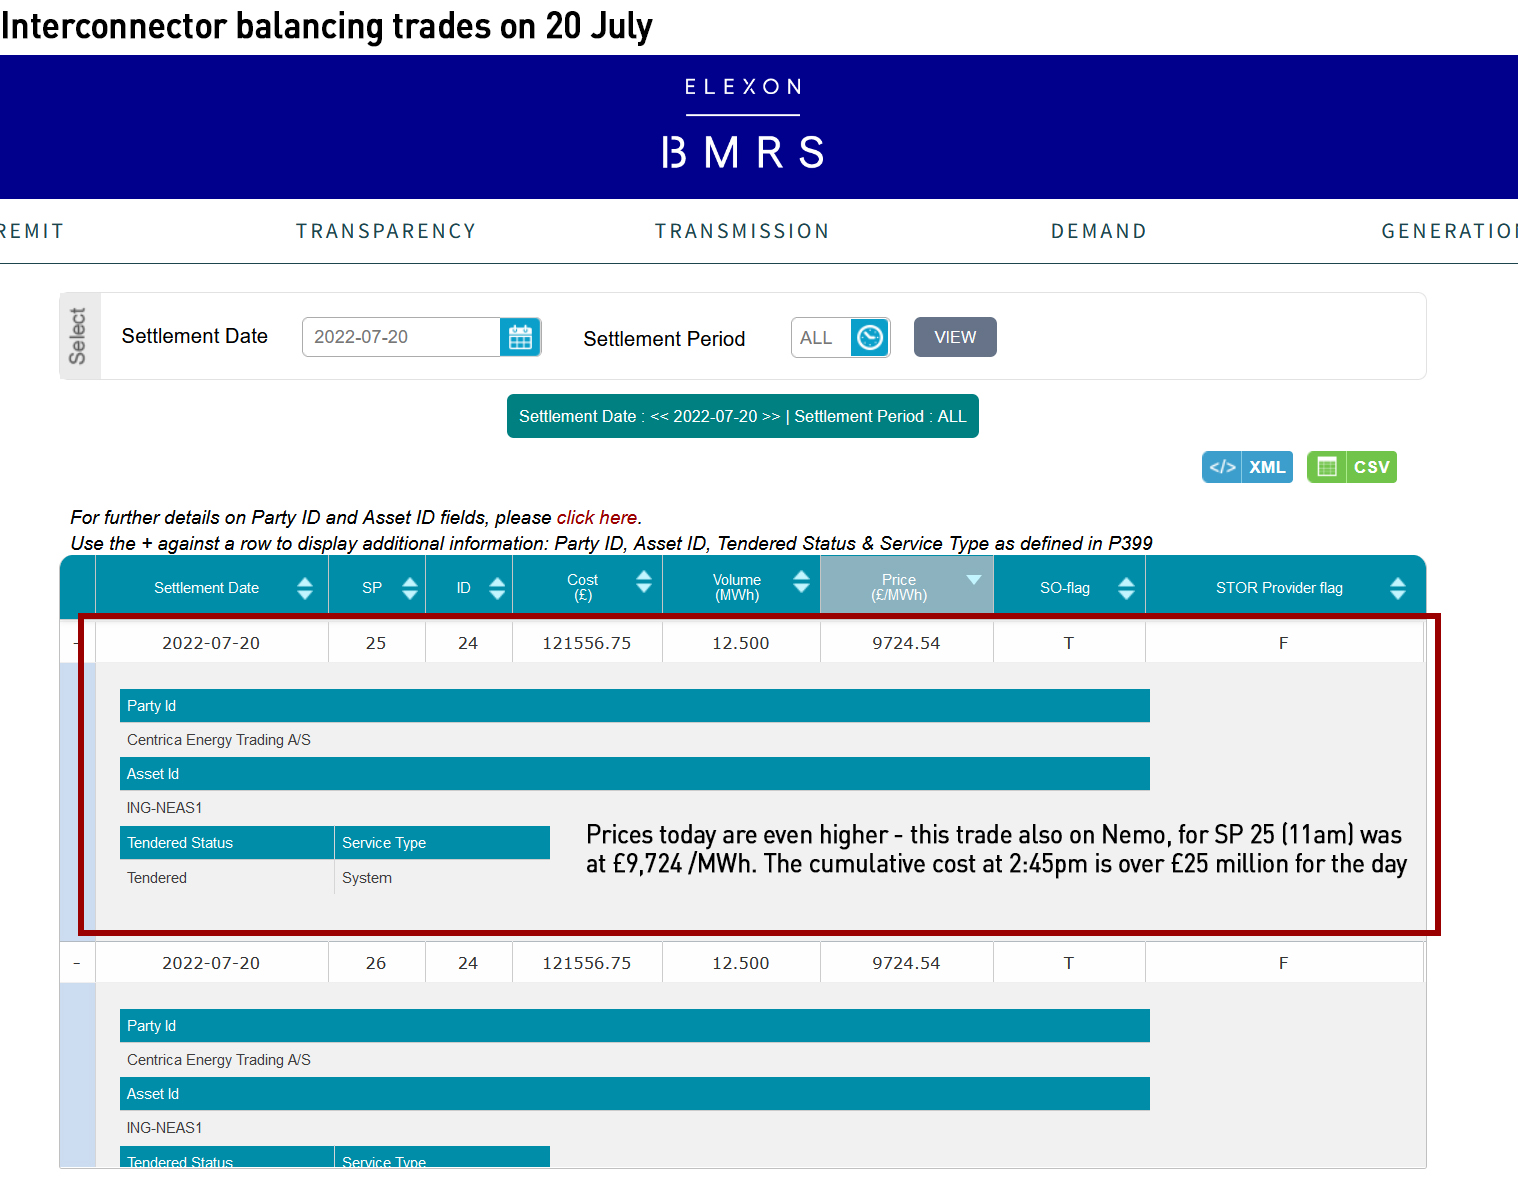Click the Asset Id bar under SP 25
The height and width of the screenshot is (1192, 1518).
coord(635,774)
